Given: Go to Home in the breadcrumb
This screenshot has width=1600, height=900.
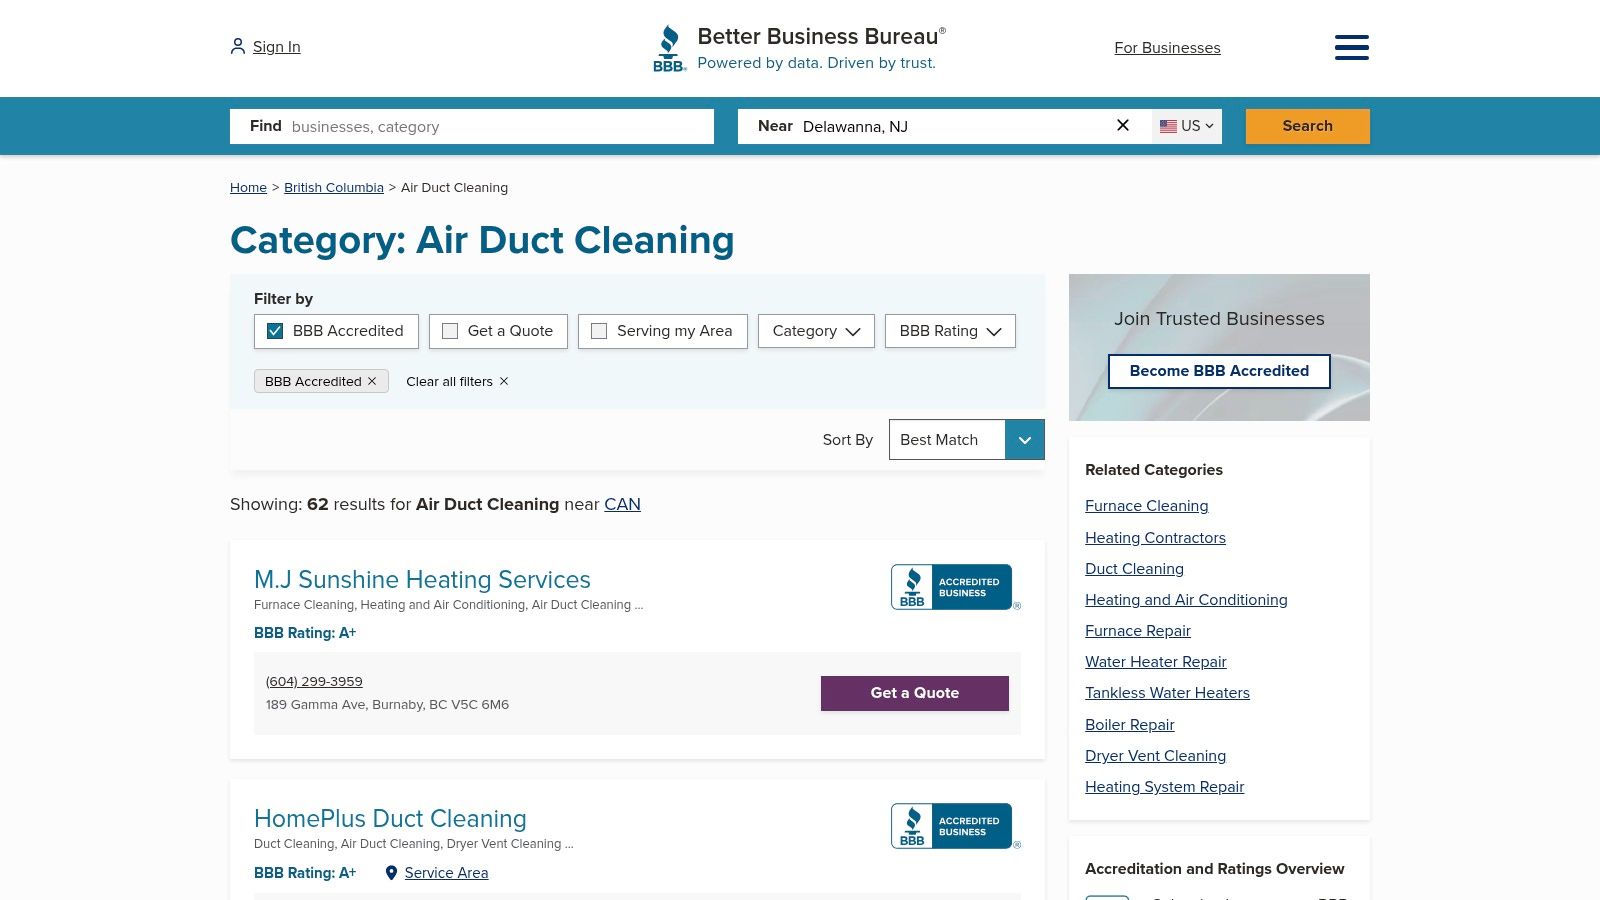Looking at the screenshot, I should (x=248, y=187).
